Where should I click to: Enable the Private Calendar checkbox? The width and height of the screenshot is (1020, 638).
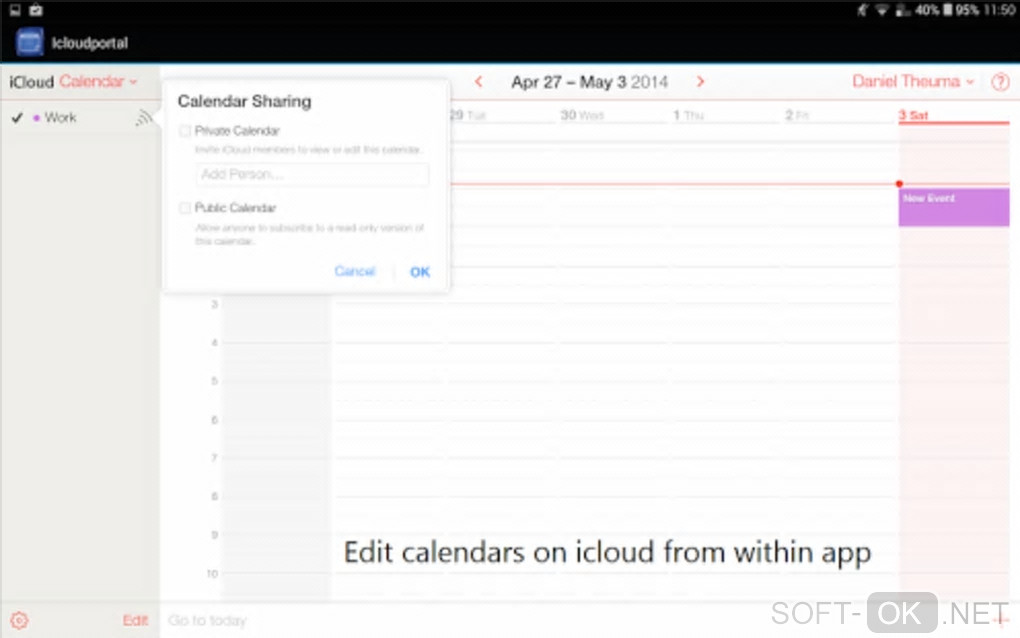185,131
